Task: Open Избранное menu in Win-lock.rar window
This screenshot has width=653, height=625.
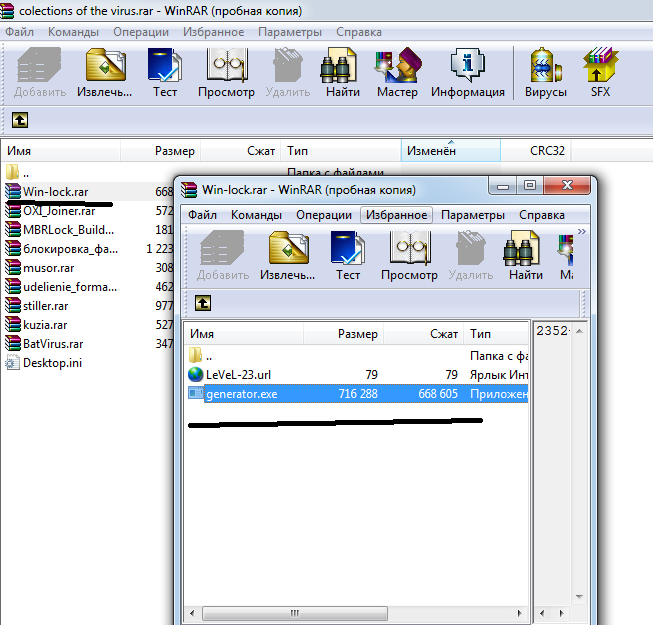Action: pos(396,215)
